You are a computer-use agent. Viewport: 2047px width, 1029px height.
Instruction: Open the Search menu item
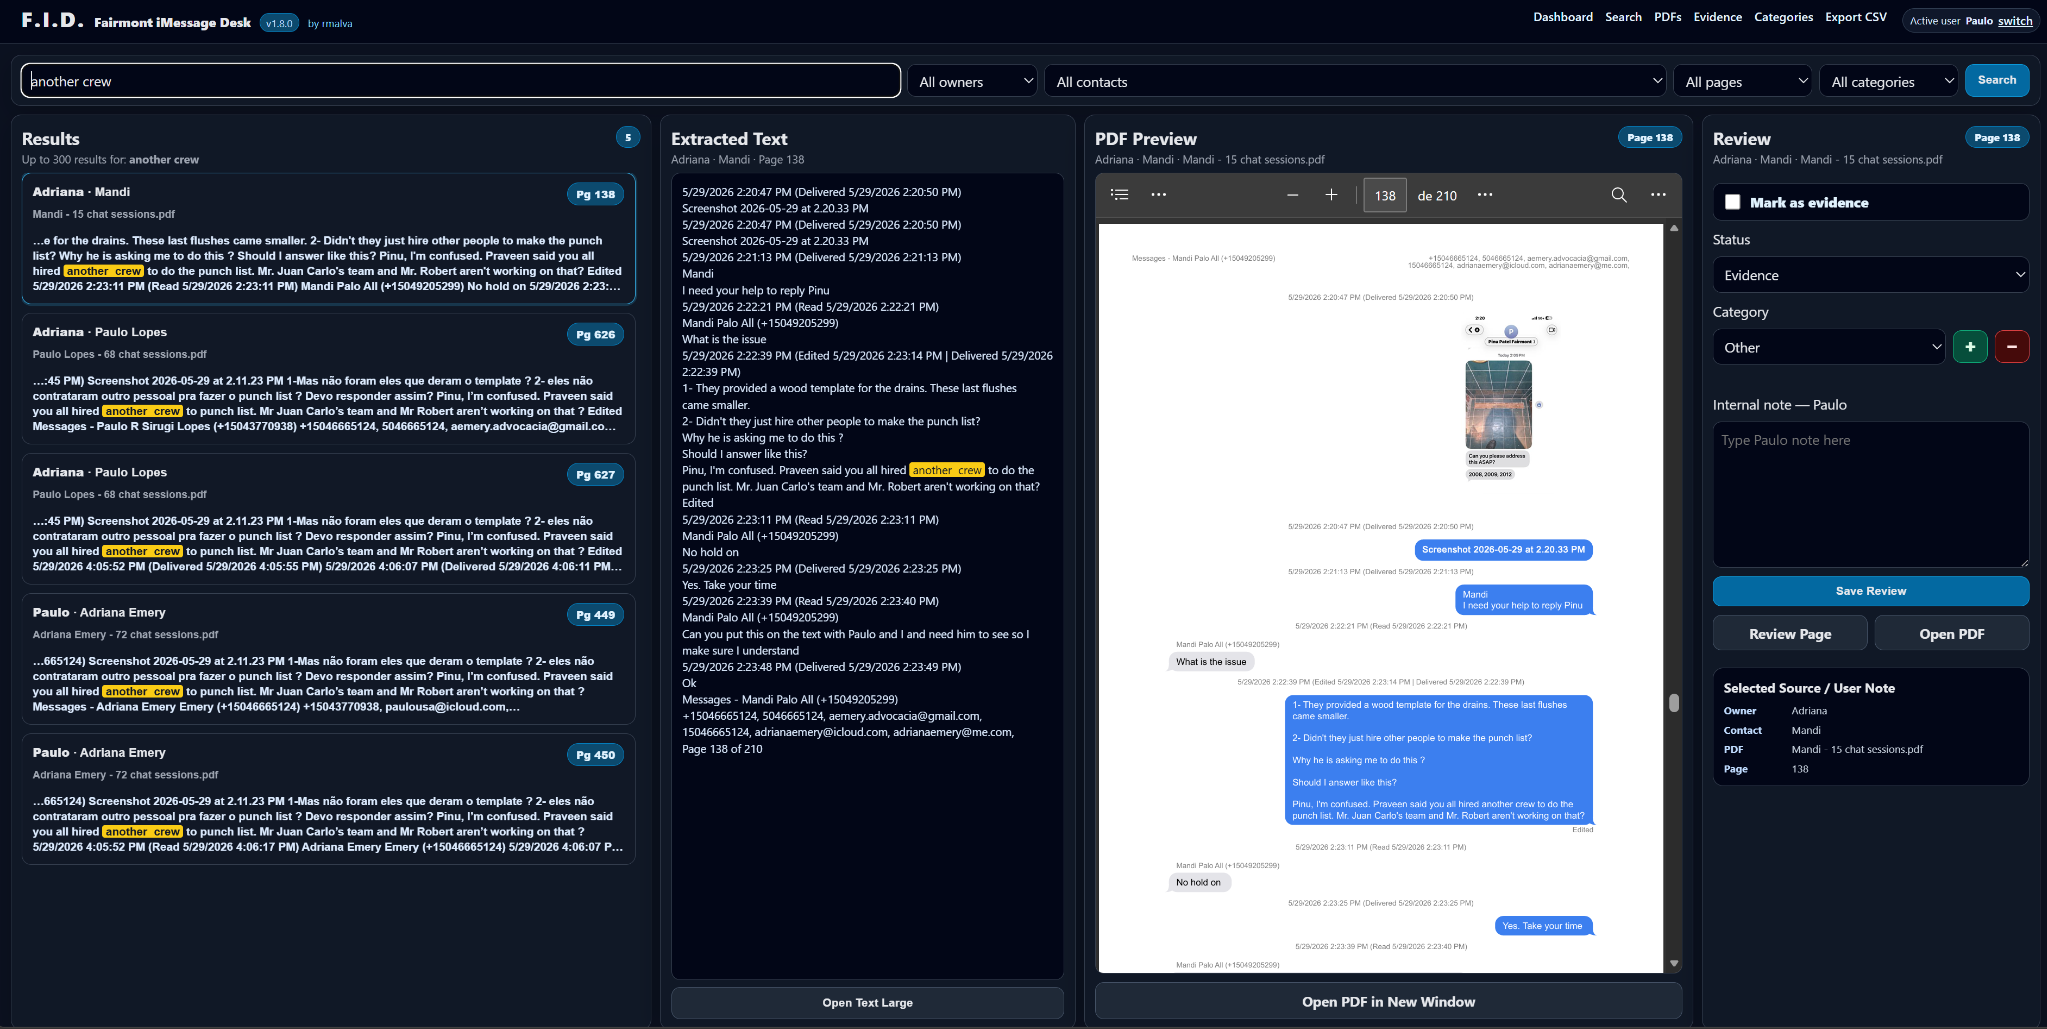click(1623, 17)
